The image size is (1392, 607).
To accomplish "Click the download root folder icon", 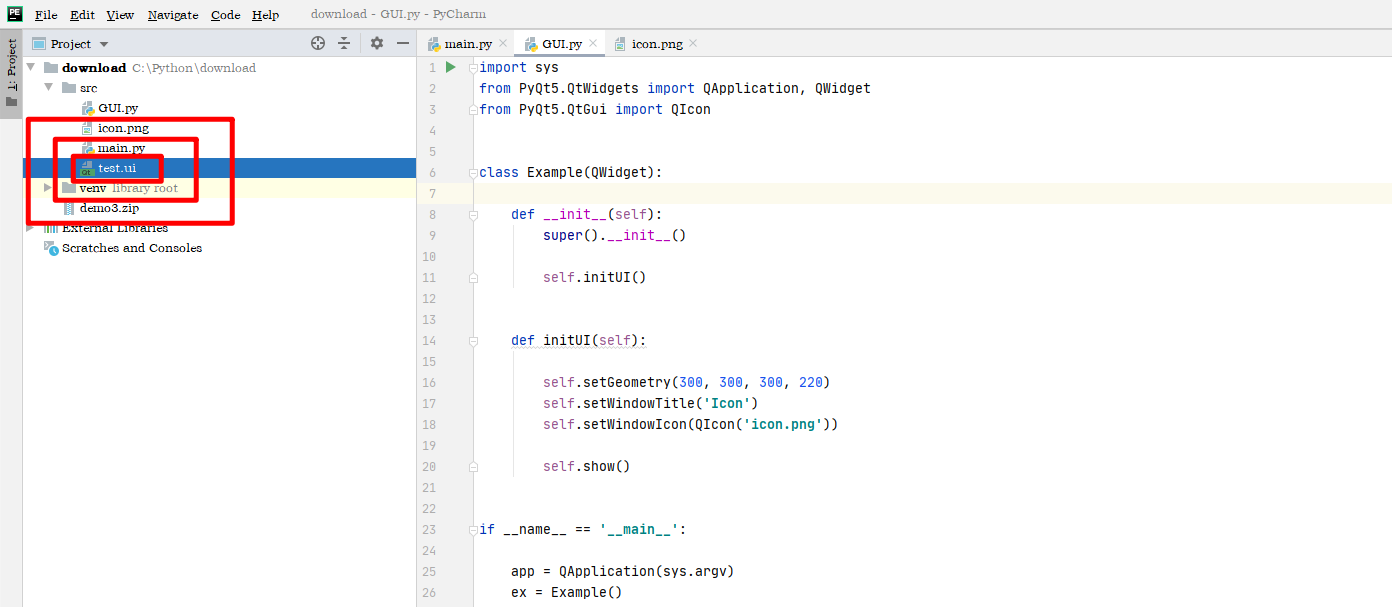I will click(51, 68).
